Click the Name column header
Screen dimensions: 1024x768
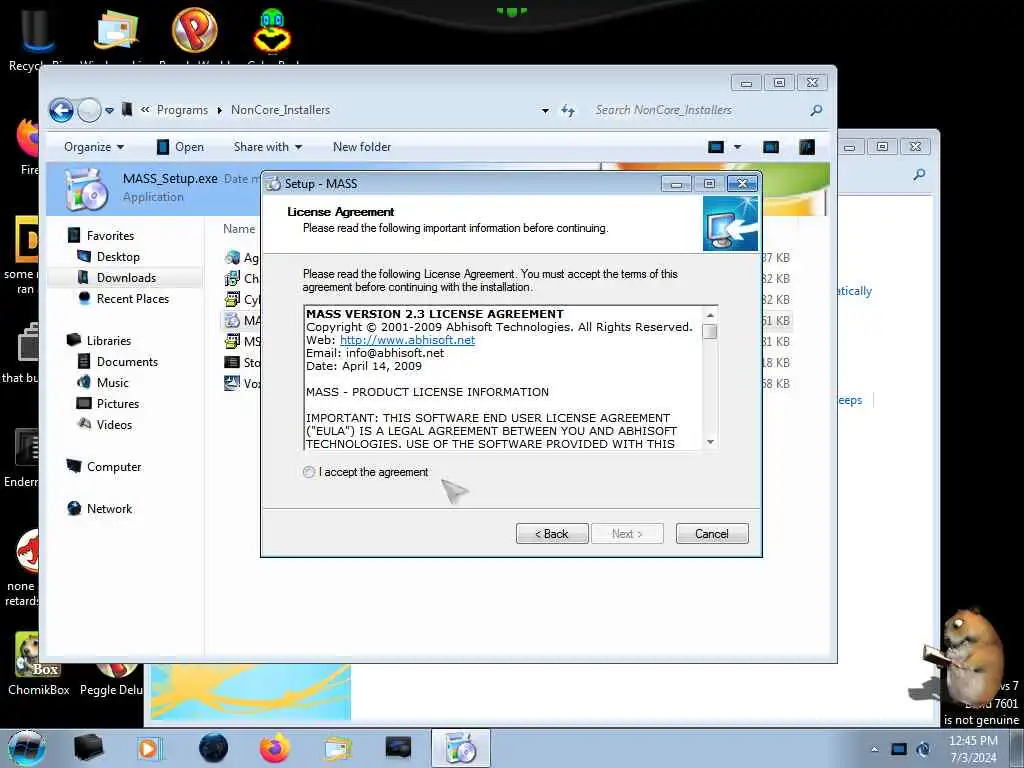tap(239, 229)
